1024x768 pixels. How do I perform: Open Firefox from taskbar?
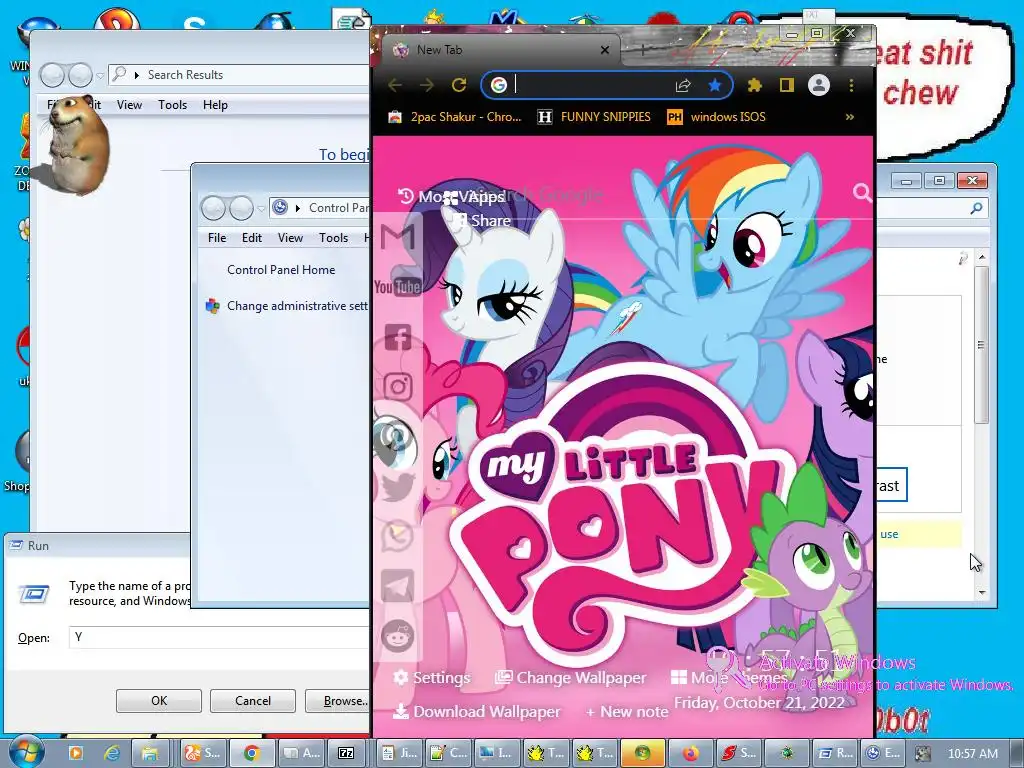[x=691, y=754]
